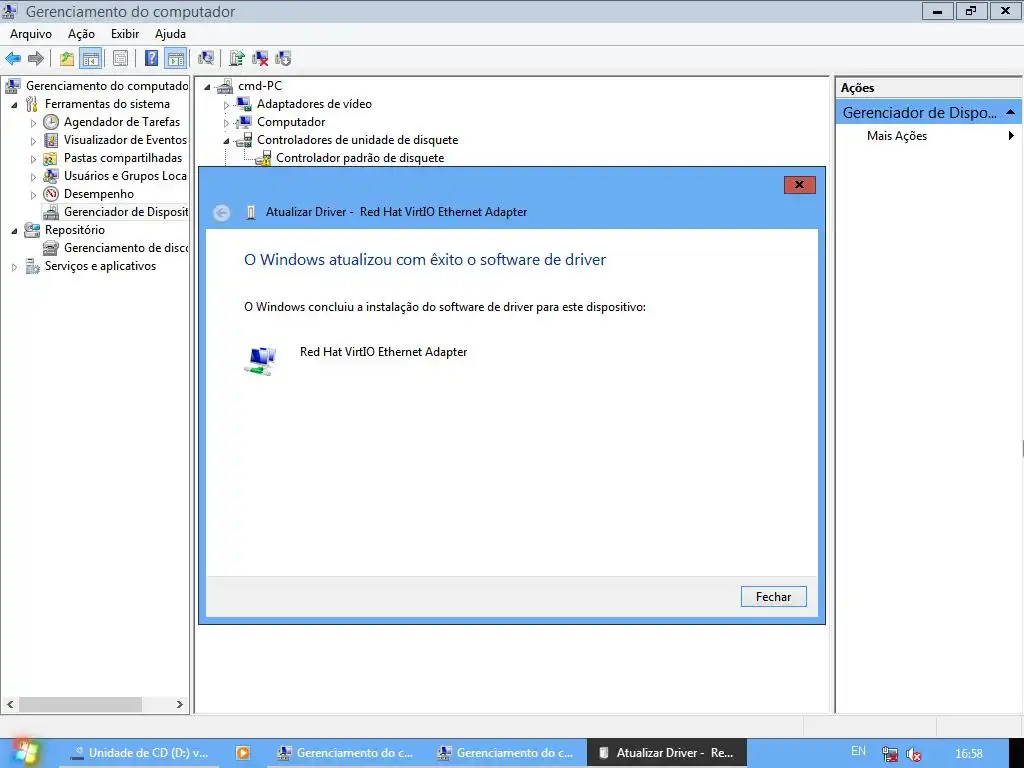The image size is (1024, 768).
Task: Collapse the Gerenciador de Dispo... actions section
Action: (x=1010, y=112)
